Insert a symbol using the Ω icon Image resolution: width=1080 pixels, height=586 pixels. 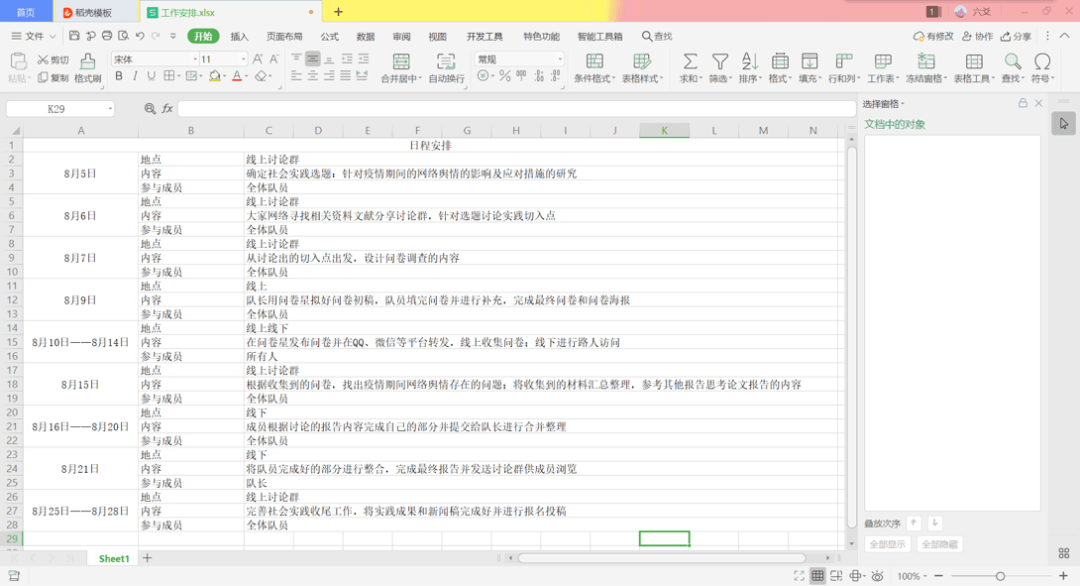click(x=1042, y=63)
